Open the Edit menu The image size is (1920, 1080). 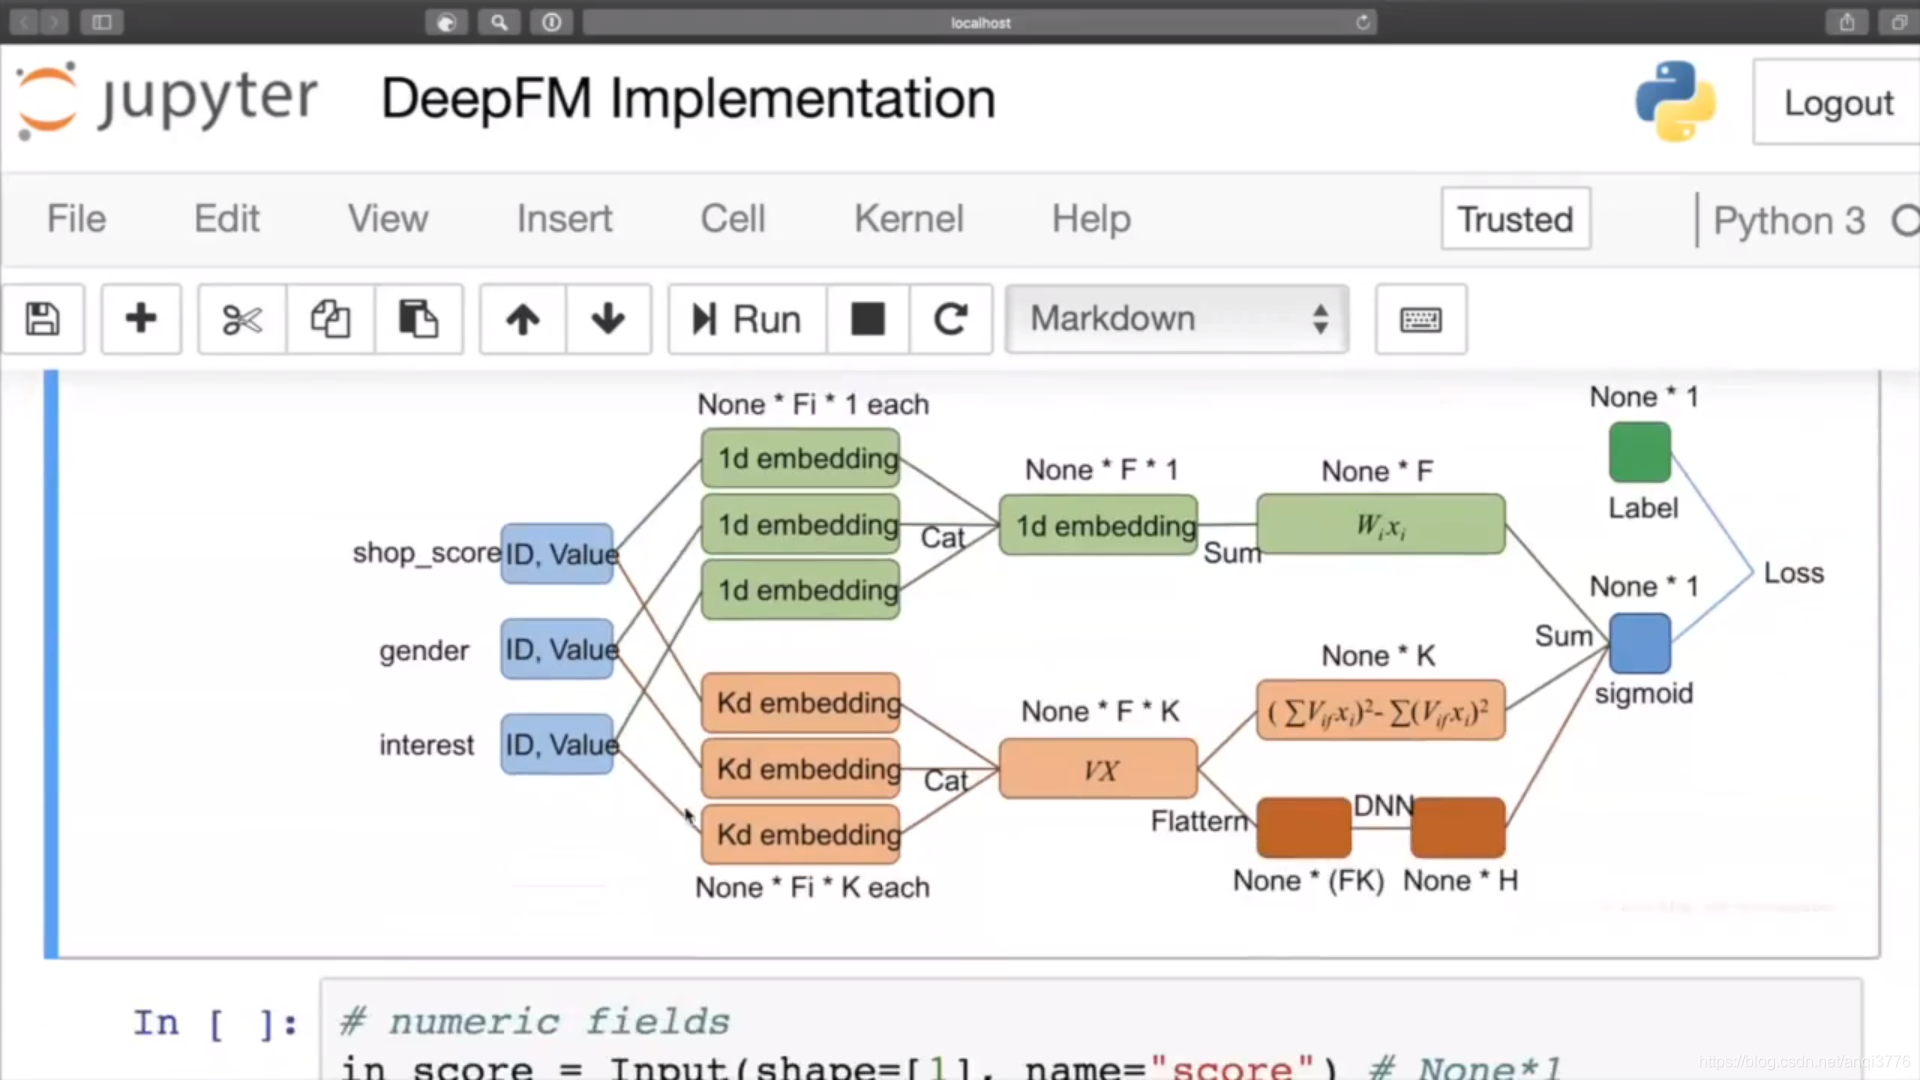pyautogui.click(x=227, y=219)
